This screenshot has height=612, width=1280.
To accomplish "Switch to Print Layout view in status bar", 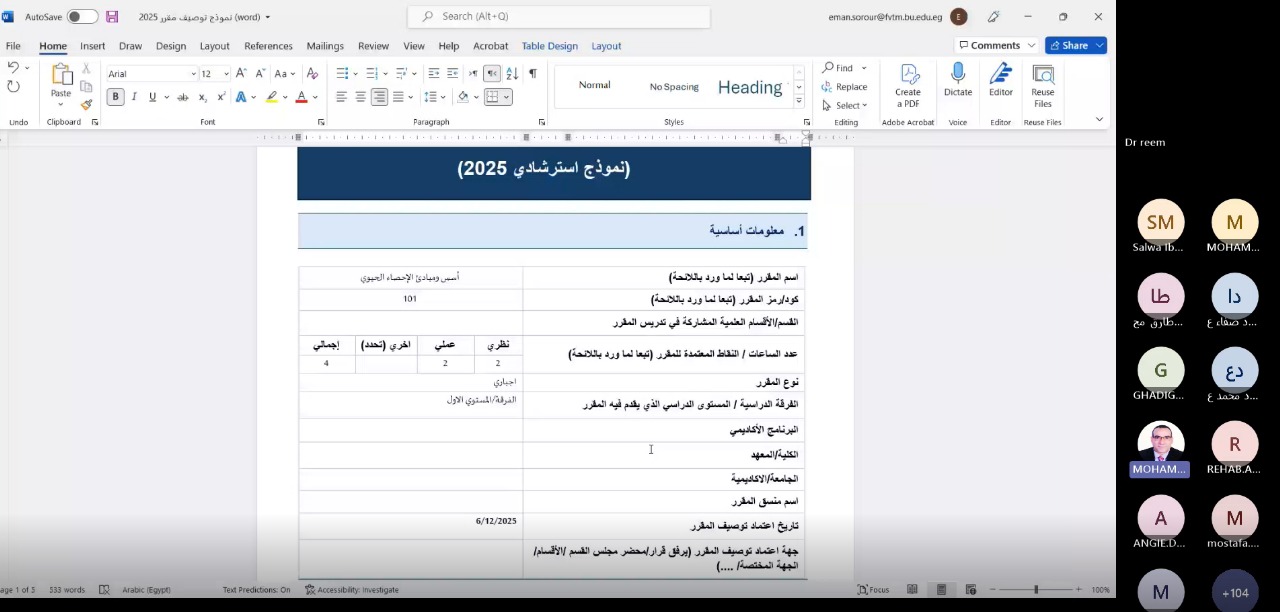I will [x=941, y=590].
